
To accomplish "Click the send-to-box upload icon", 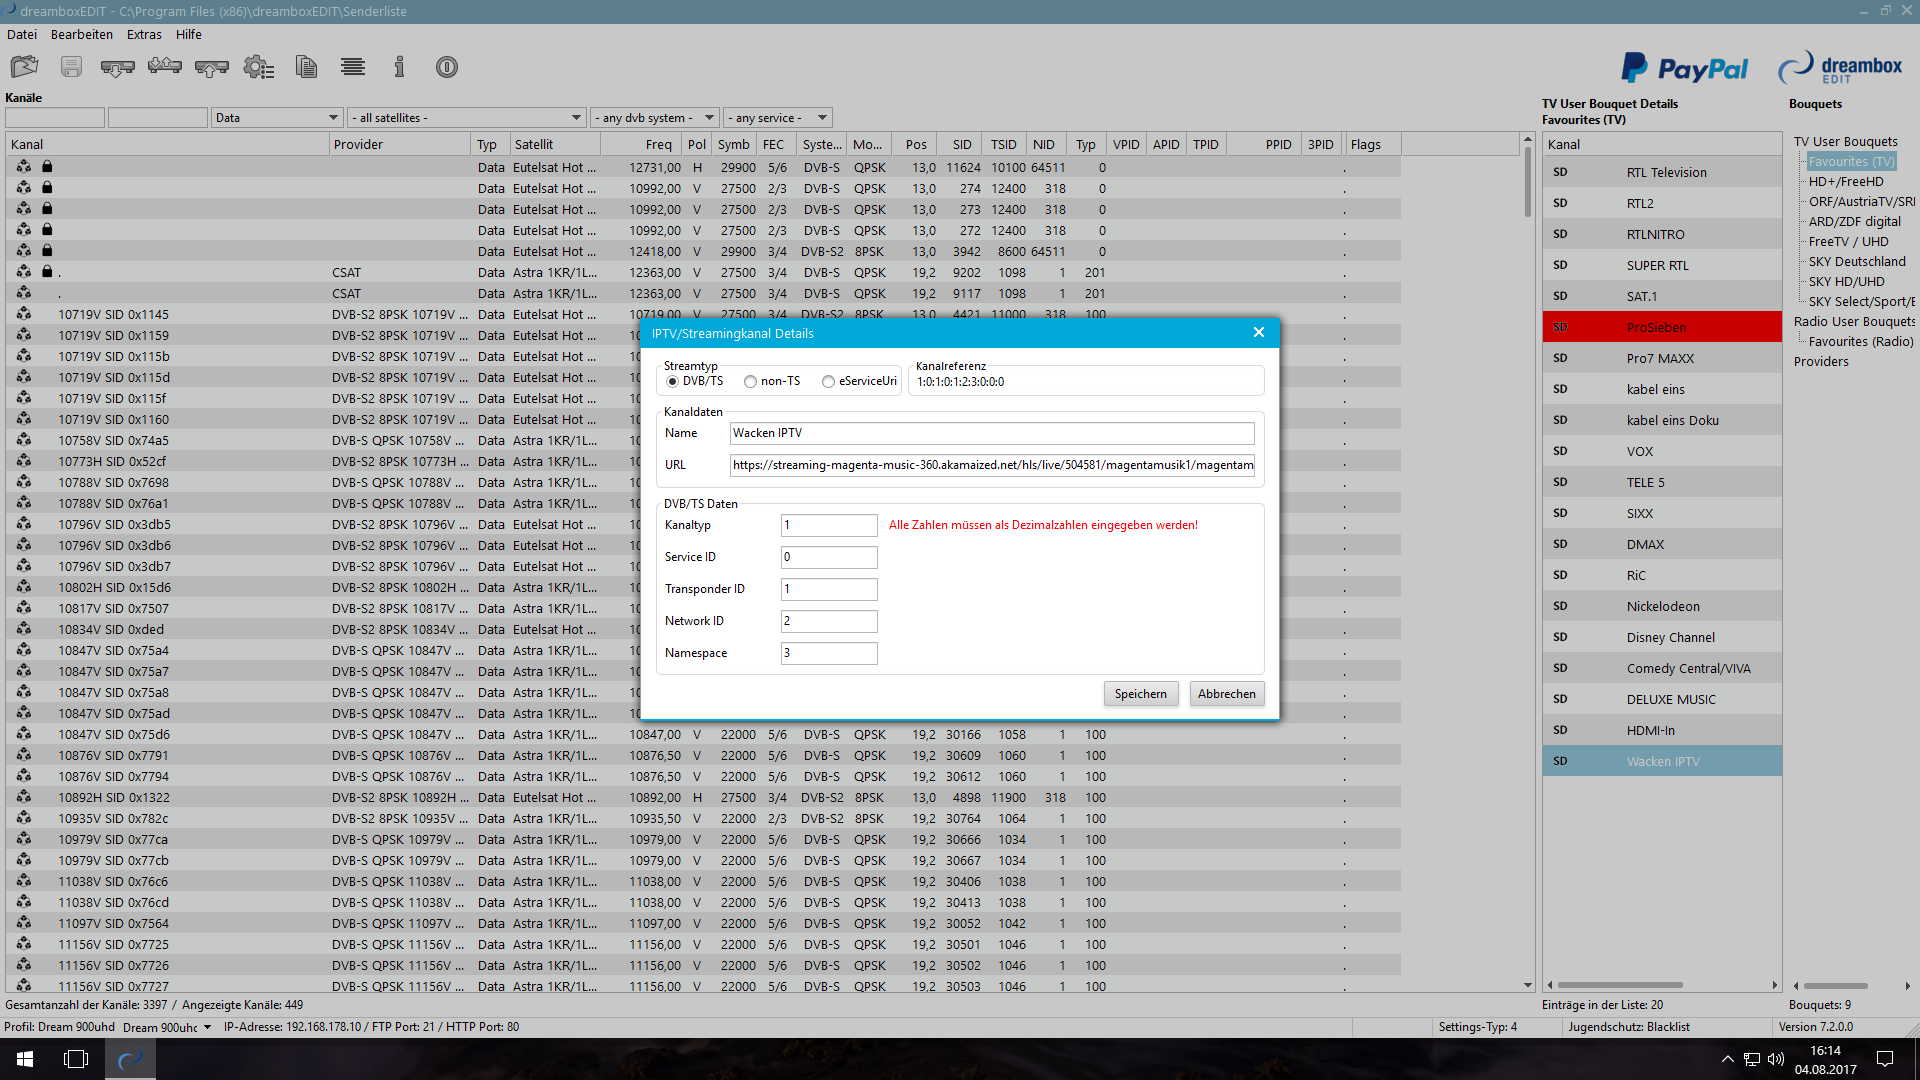I will (211, 67).
